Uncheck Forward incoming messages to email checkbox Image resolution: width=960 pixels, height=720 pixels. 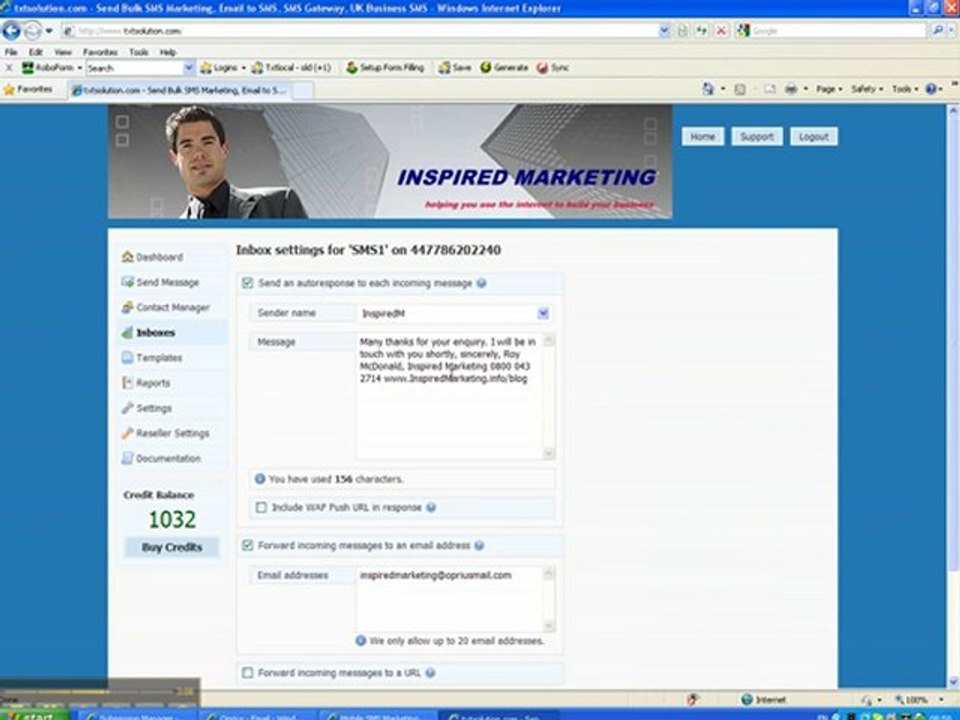pyautogui.click(x=247, y=546)
